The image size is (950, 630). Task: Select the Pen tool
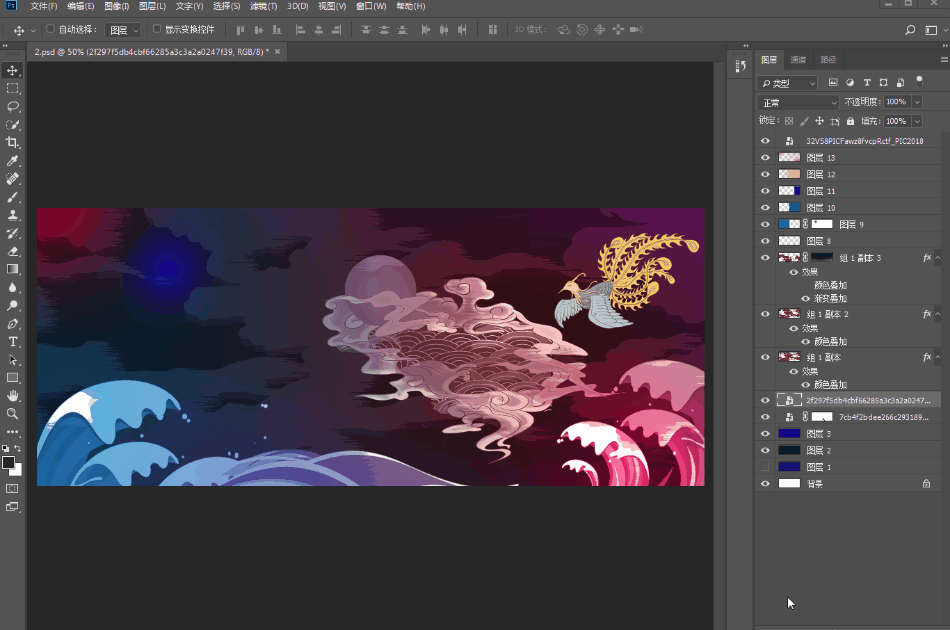click(x=12, y=323)
